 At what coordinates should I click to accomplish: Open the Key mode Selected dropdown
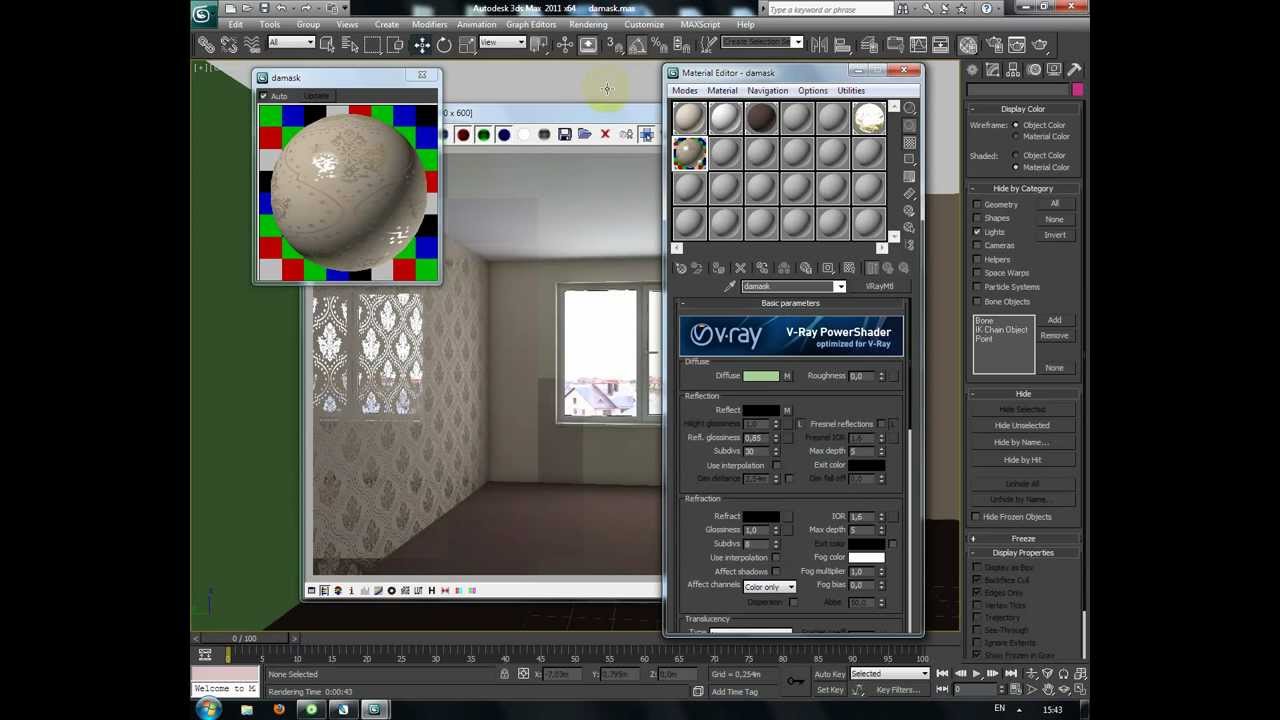[x=889, y=674]
